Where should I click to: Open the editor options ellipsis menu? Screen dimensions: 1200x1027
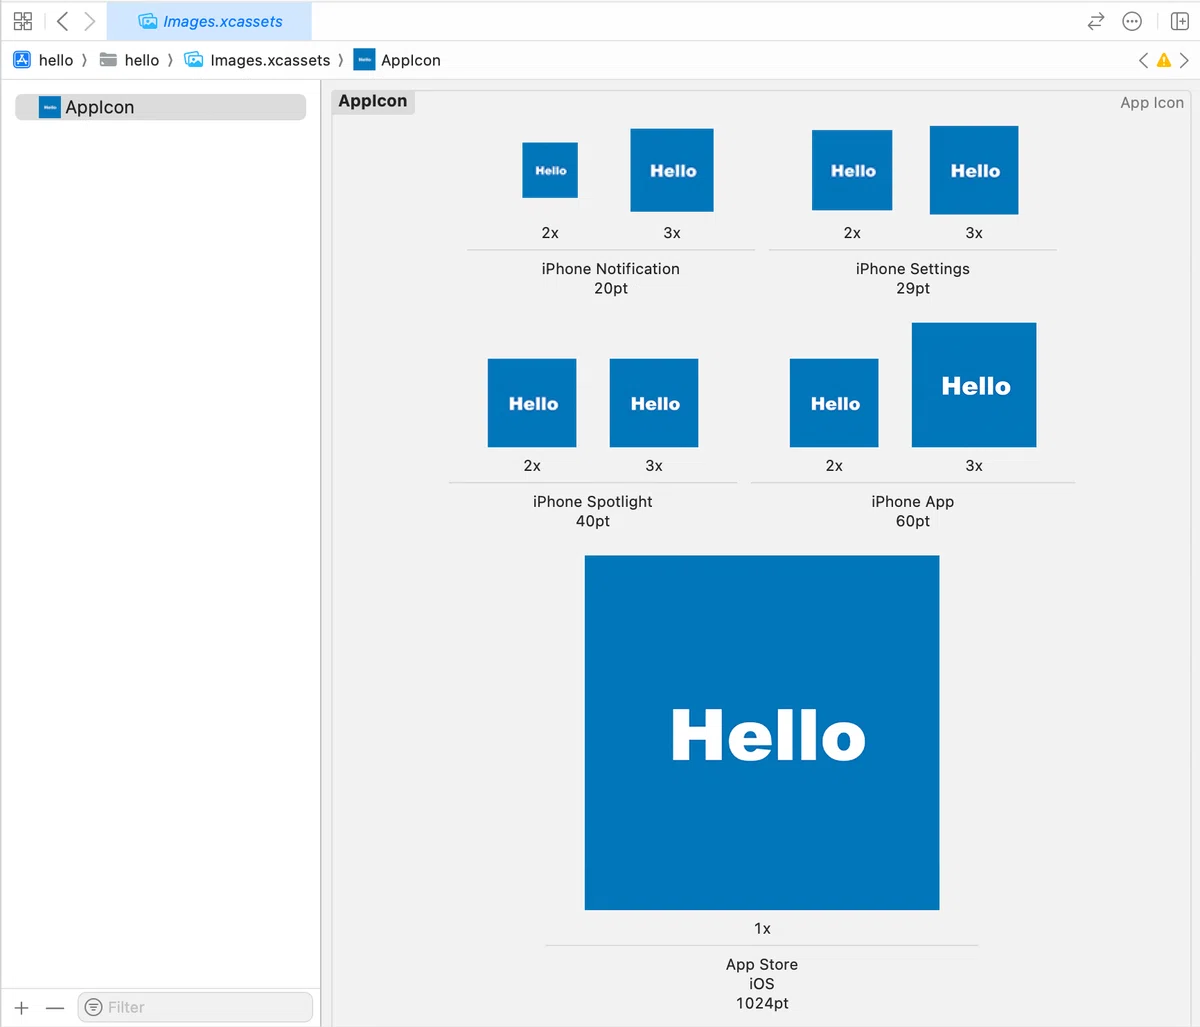coord(1132,21)
